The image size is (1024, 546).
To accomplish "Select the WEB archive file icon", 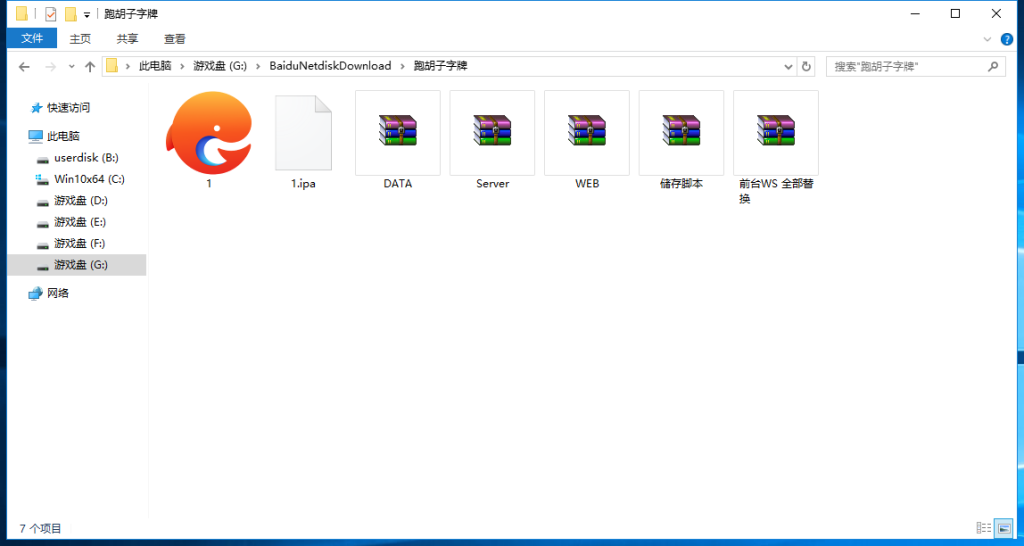I will (586, 133).
